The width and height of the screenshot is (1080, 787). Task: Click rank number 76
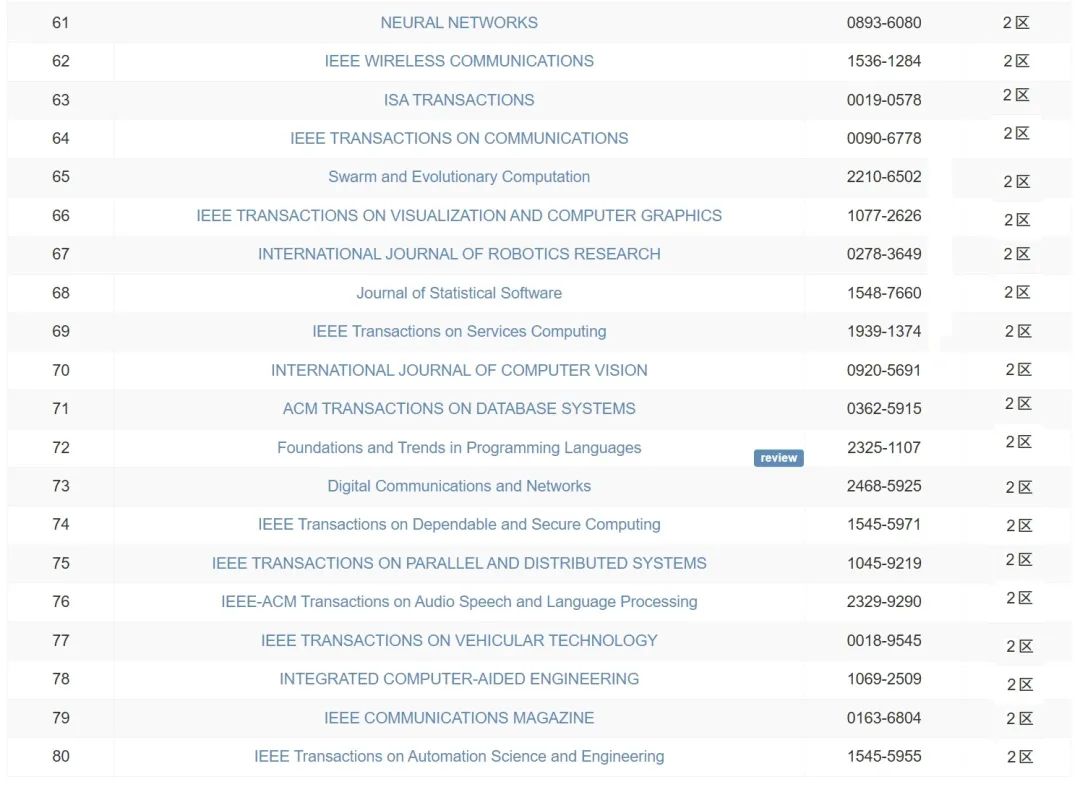(x=61, y=602)
